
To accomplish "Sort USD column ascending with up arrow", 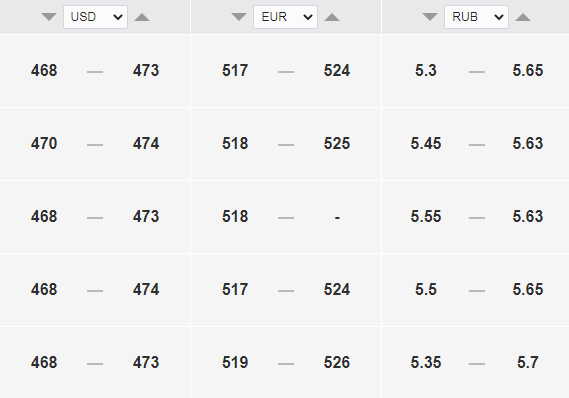I will [142, 17].
